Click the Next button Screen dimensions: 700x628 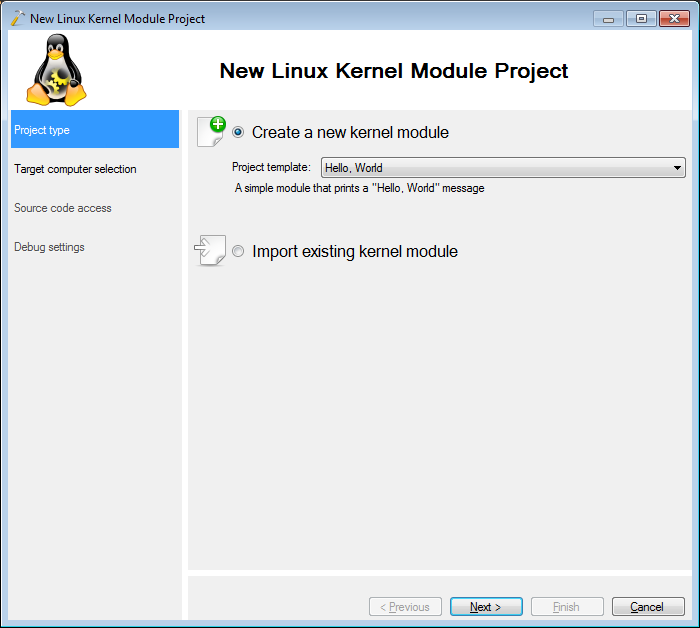(x=486, y=607)
